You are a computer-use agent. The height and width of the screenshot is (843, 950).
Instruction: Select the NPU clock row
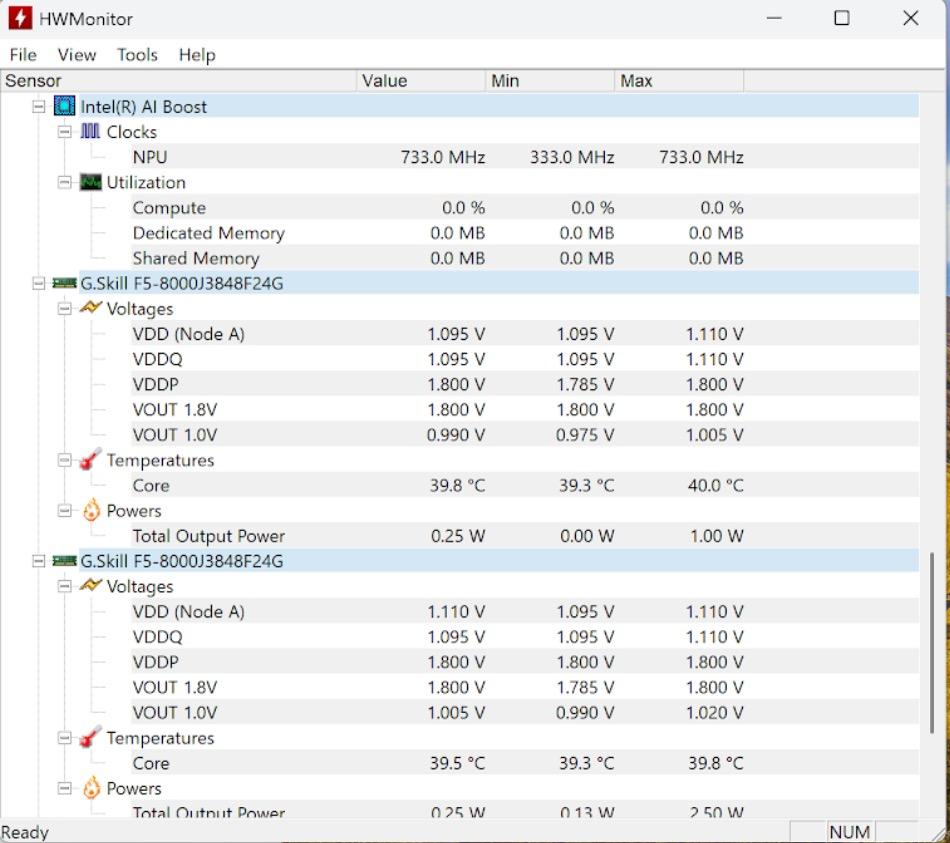[150, 157]
